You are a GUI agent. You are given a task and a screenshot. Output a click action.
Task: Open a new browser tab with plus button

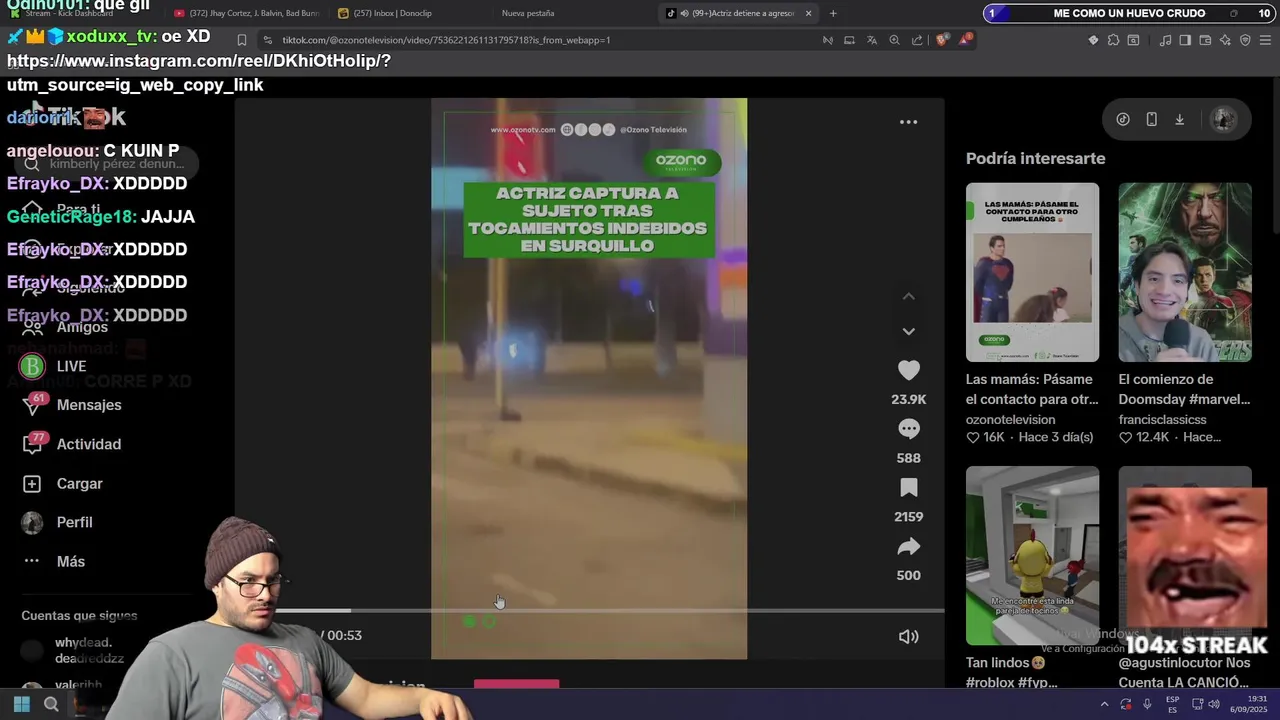point(833,13)
